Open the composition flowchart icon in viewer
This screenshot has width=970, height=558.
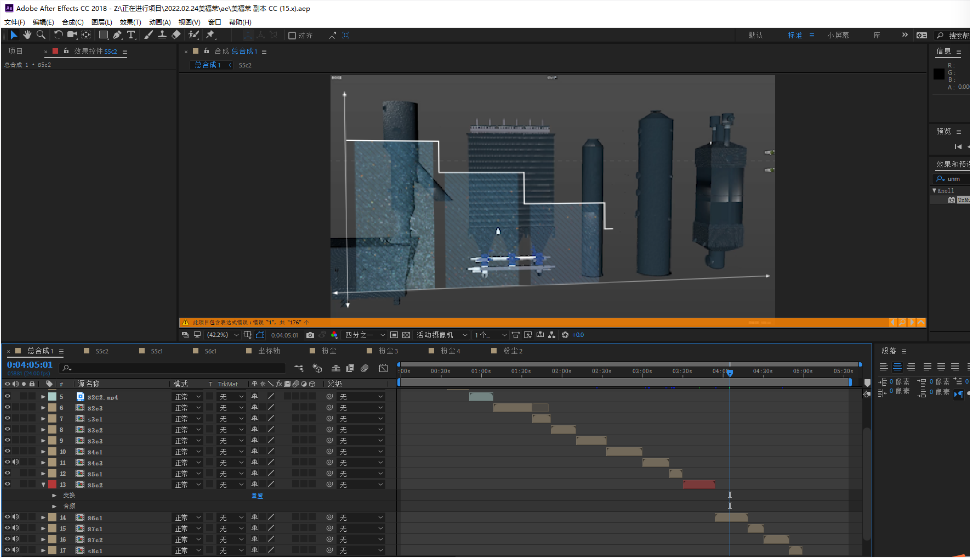(551, 335)
